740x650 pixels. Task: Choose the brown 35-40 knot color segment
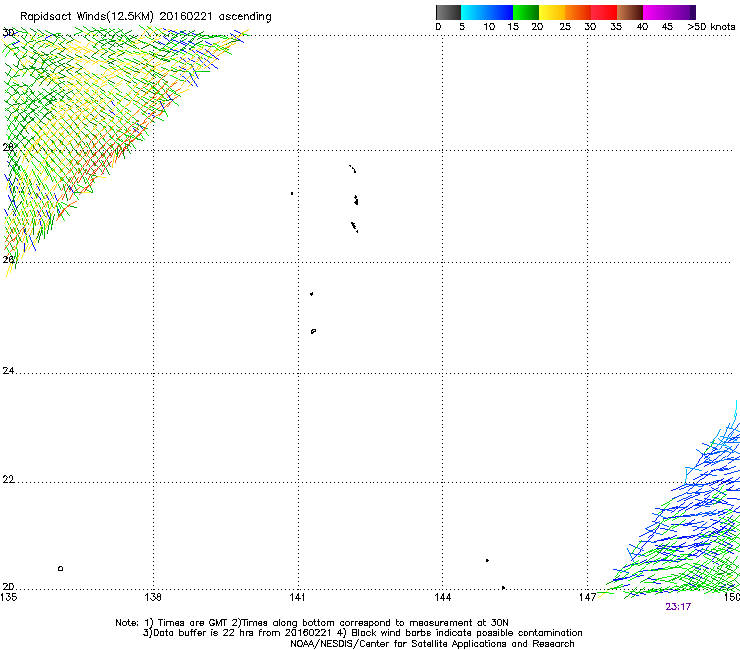(x=630, y=12)
